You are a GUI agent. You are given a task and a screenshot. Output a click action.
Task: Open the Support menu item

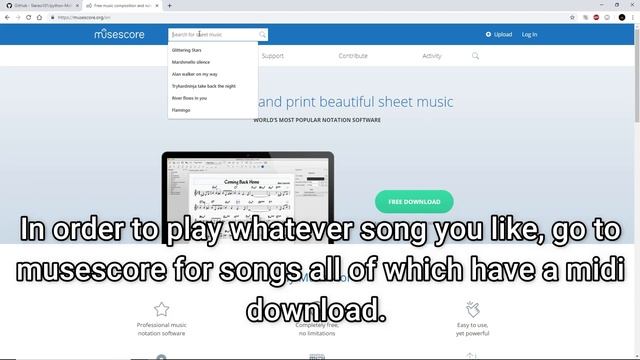[x=273, y=56]
